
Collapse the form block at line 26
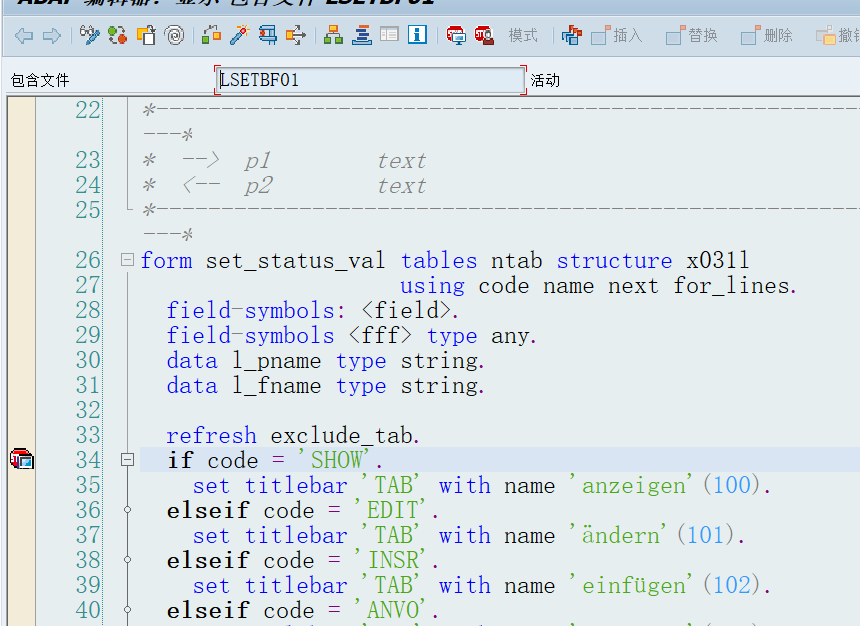(x=128, y=260)
